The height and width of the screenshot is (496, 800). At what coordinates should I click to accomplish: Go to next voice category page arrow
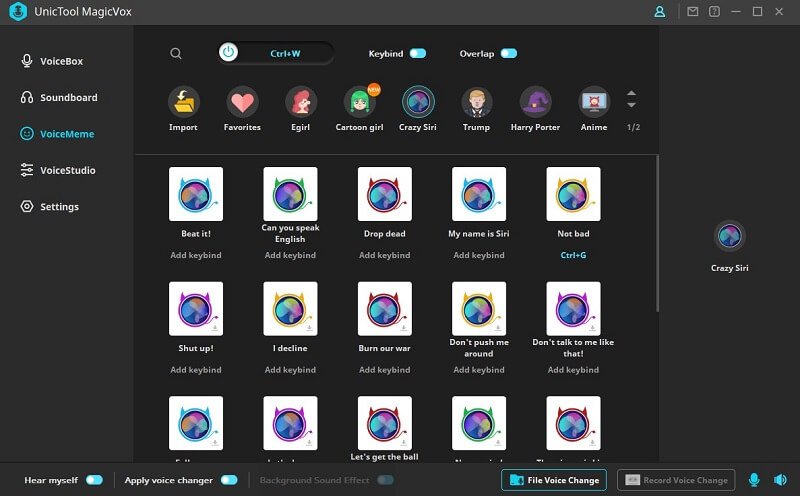[631, 105]
